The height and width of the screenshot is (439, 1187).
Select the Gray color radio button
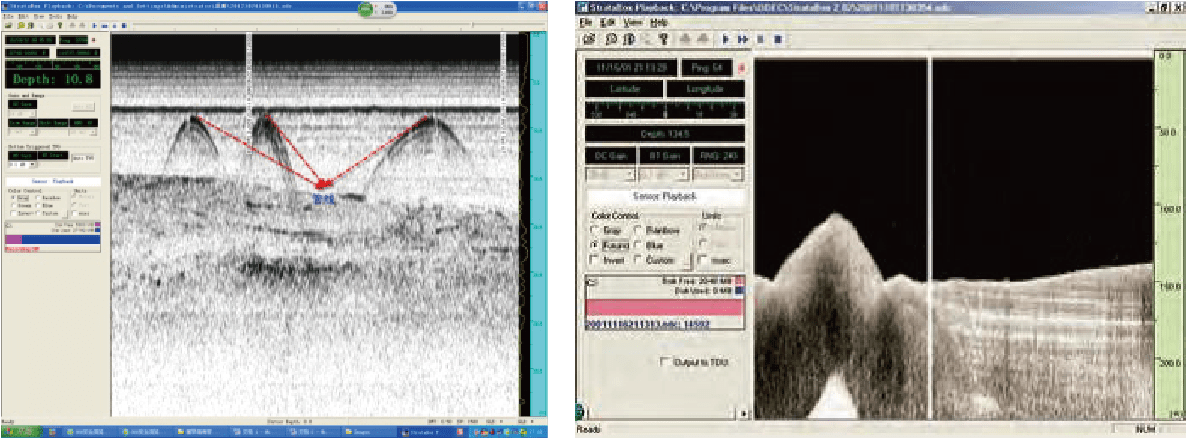coord(594,228)
